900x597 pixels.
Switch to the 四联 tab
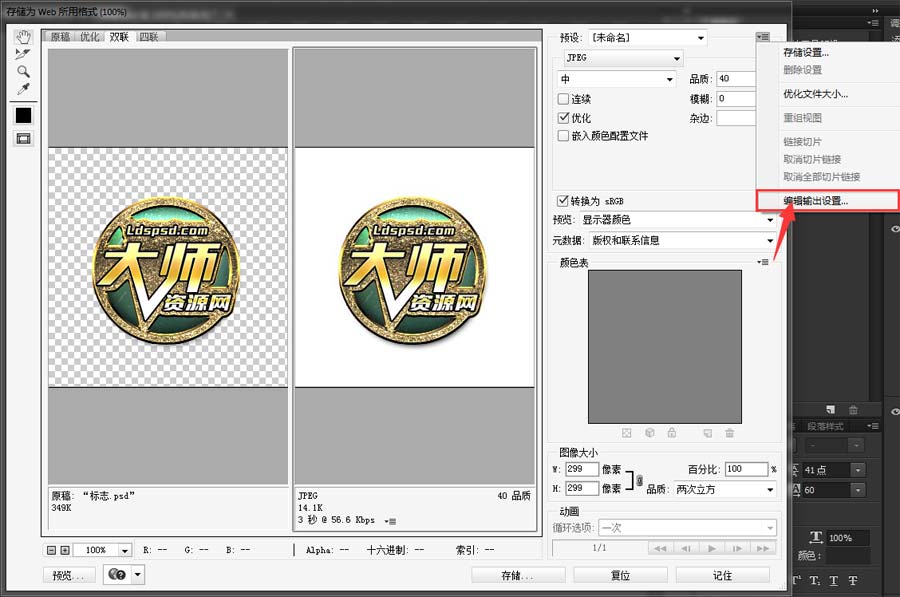[149, 37]
